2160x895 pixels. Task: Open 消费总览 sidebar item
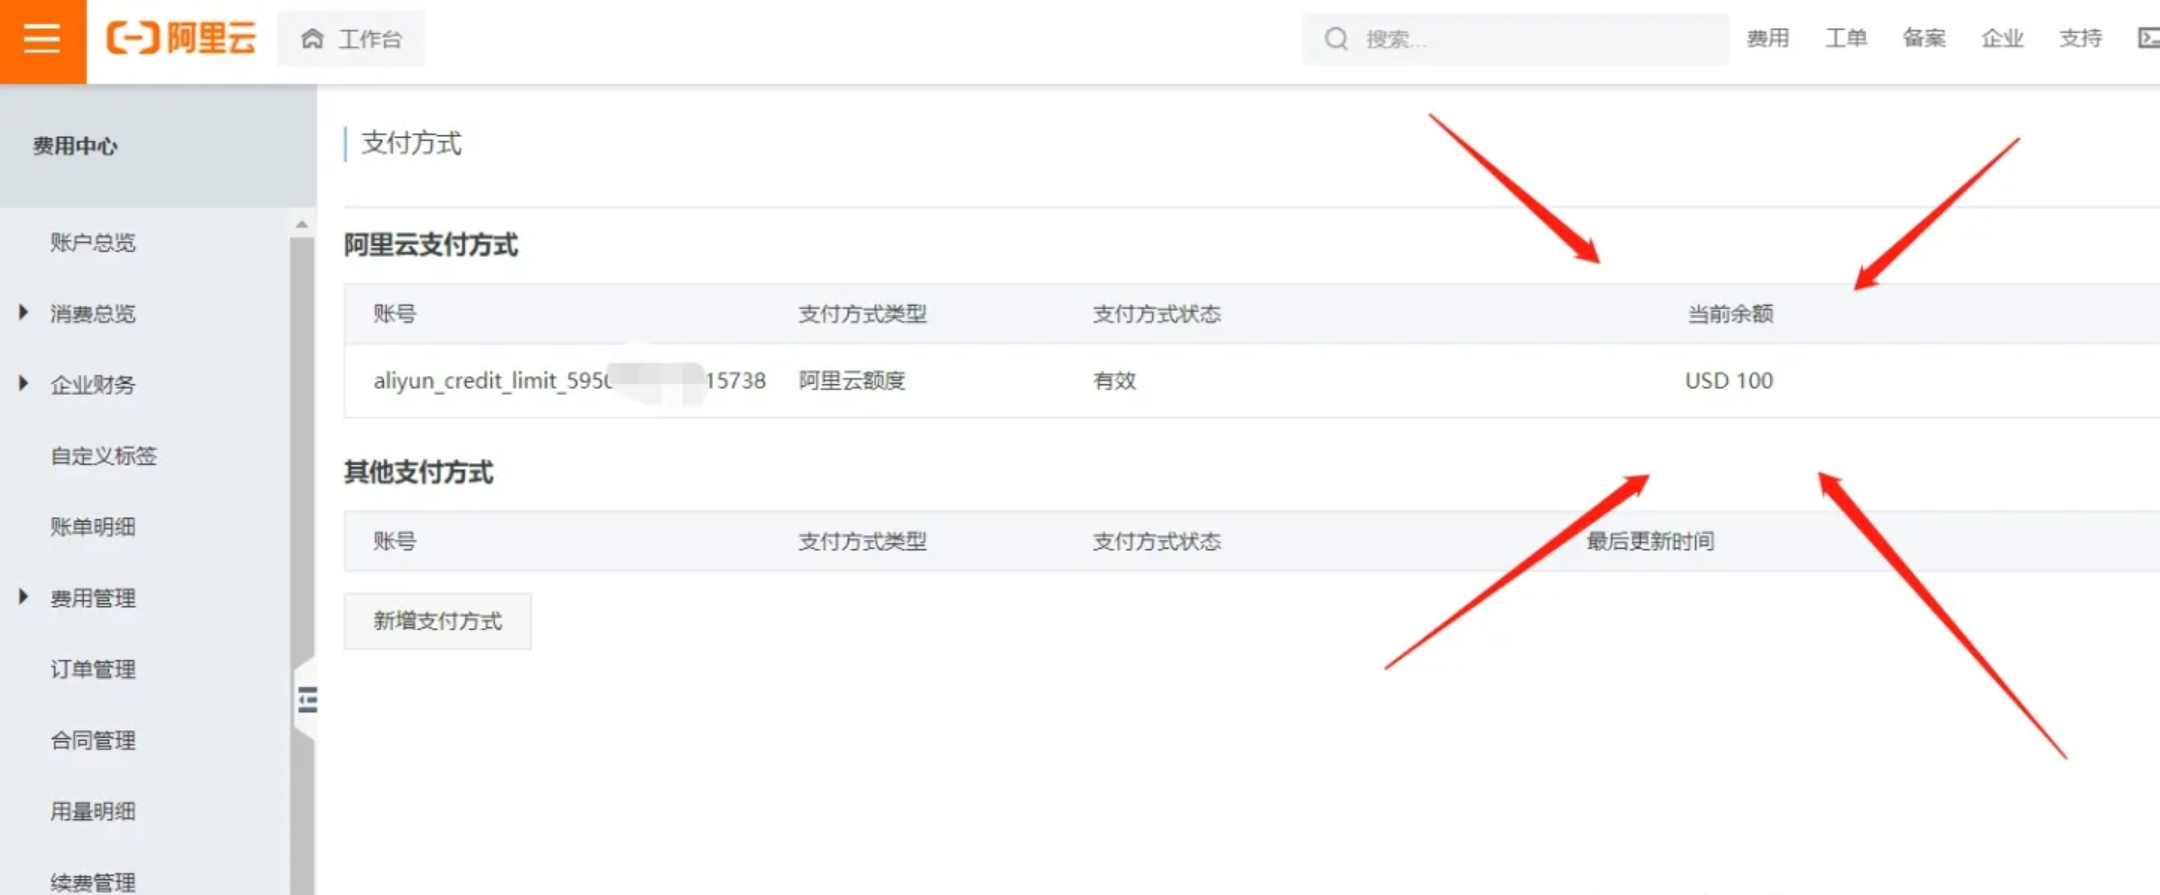pyautogui.click(x=93, y=313)
